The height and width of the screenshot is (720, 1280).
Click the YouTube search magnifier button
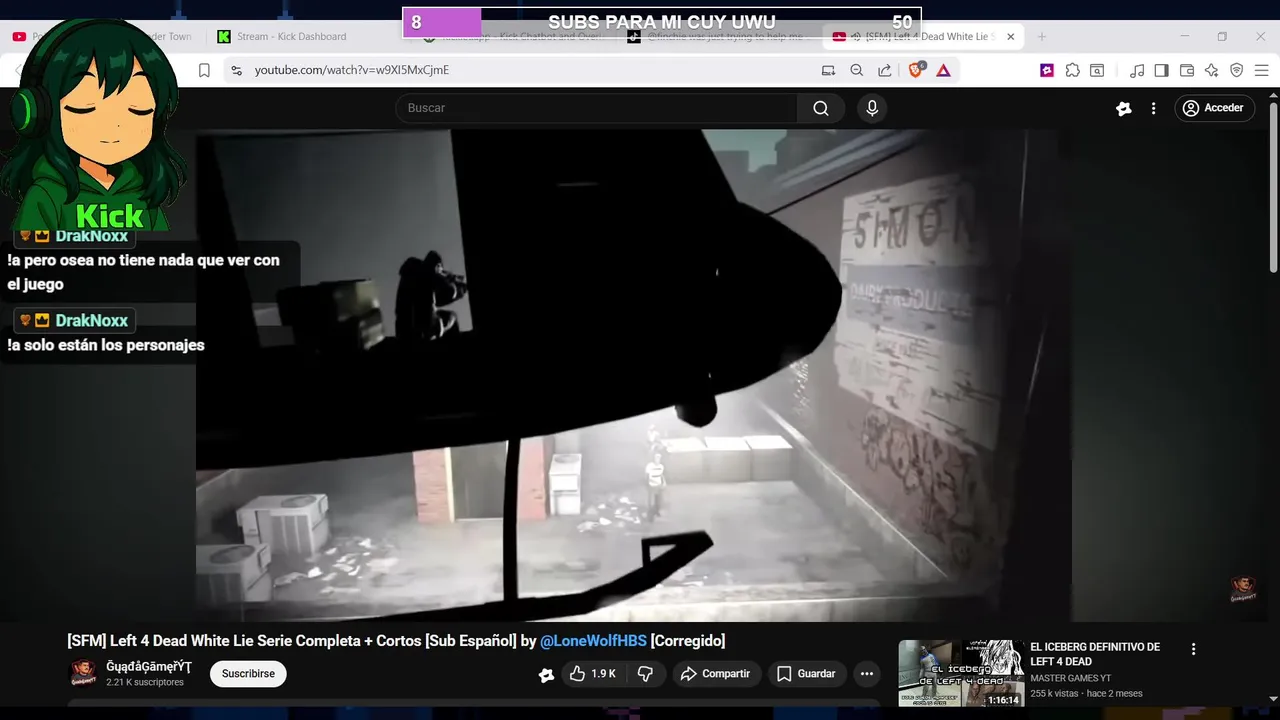[821, 108]
